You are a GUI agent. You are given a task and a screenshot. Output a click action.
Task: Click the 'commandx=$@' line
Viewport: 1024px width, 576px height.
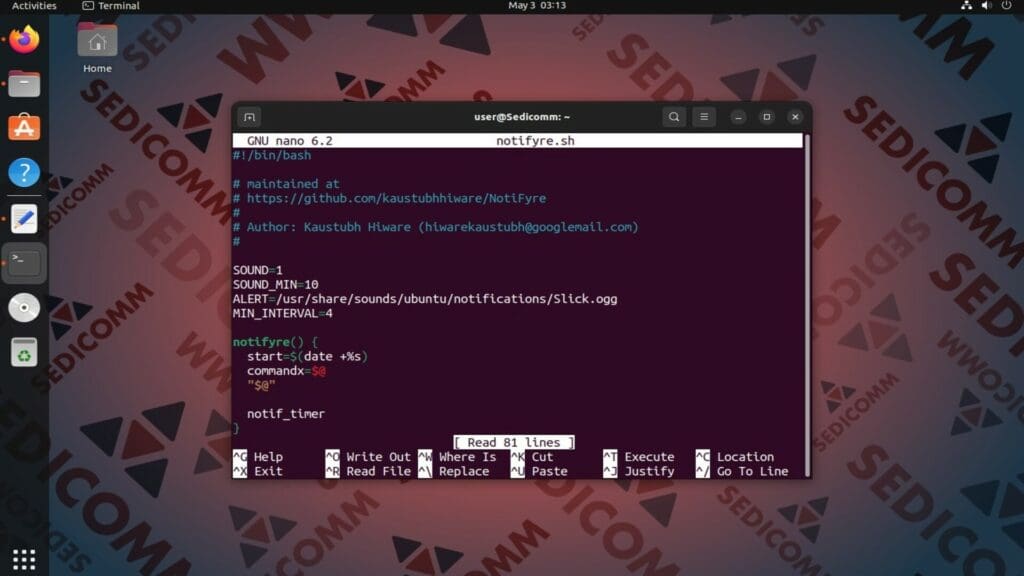(286, 370)
